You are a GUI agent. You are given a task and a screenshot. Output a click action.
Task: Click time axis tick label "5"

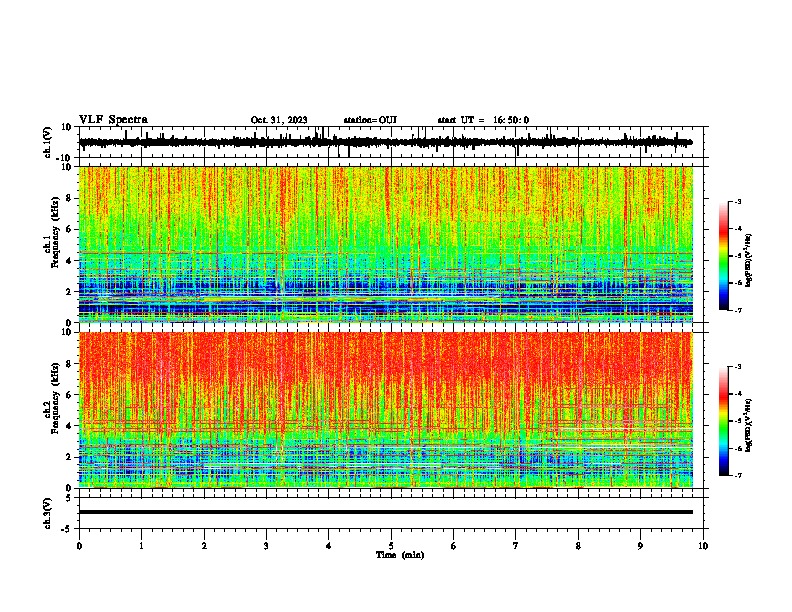coord(391,546)
